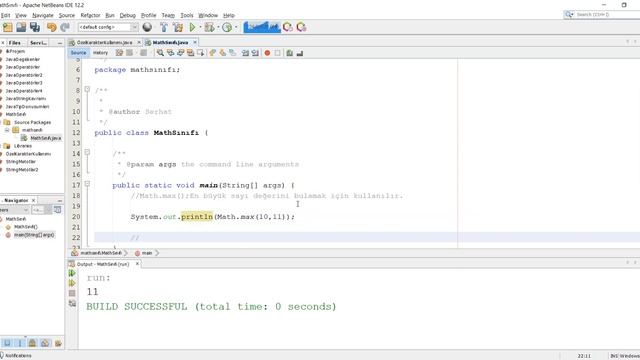Close the Navigator panel tab
The image size is (640, 360).
click(x=33, y=200)
